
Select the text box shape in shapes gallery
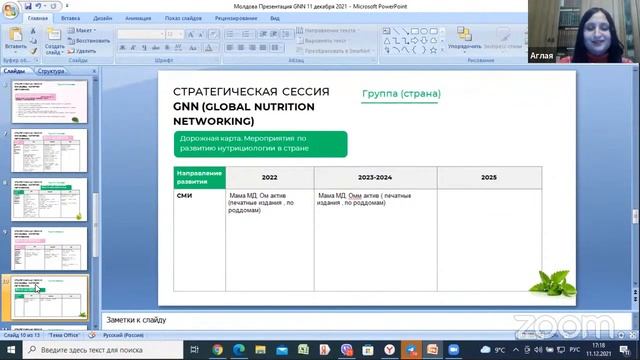pyautogui.click(x=387, y=31)
